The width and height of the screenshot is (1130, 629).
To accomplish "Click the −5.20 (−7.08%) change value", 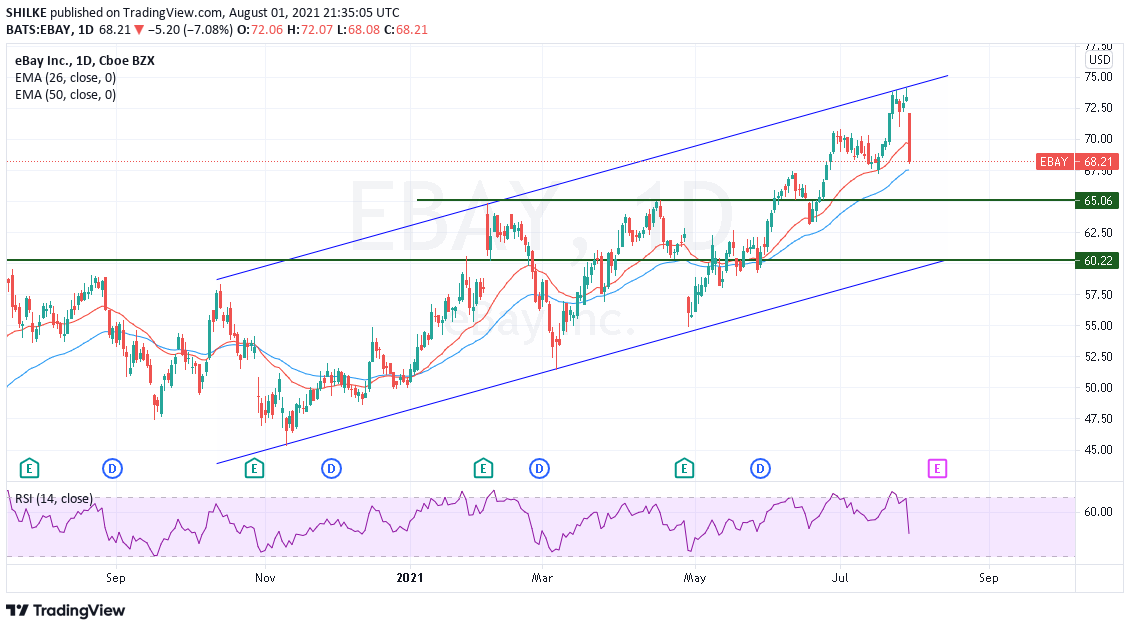I will click(190, 30).
